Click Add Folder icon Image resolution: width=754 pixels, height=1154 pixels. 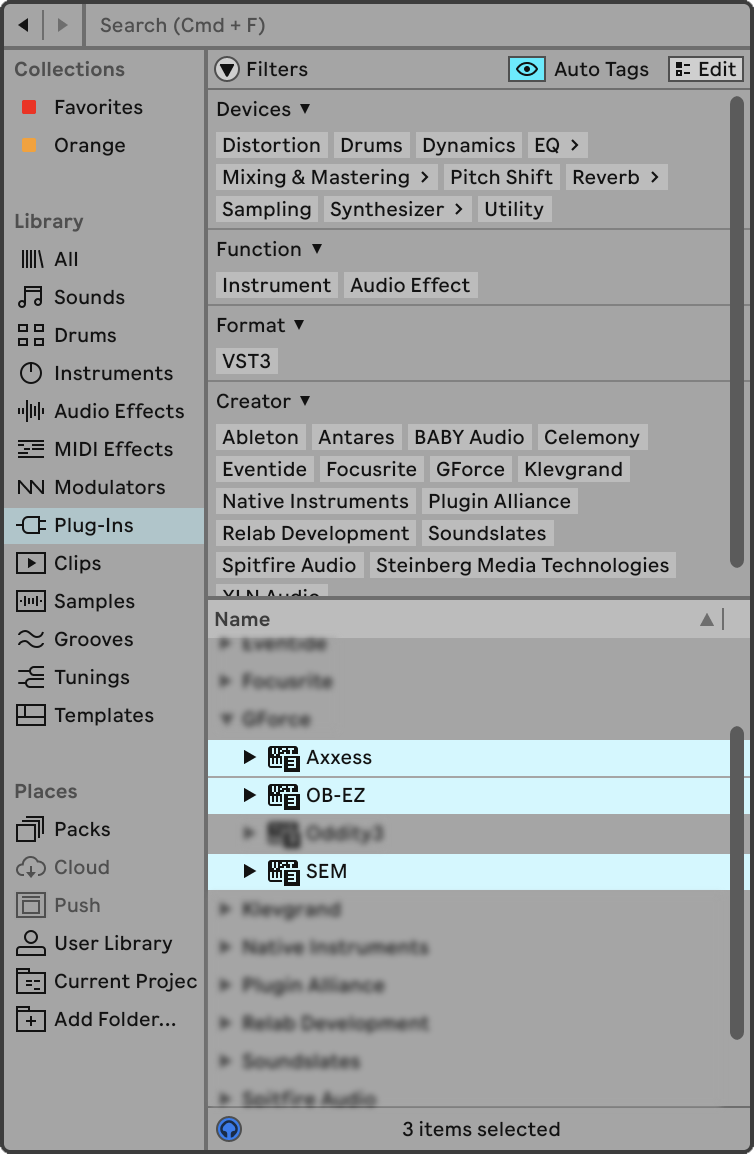point(31,1019)
